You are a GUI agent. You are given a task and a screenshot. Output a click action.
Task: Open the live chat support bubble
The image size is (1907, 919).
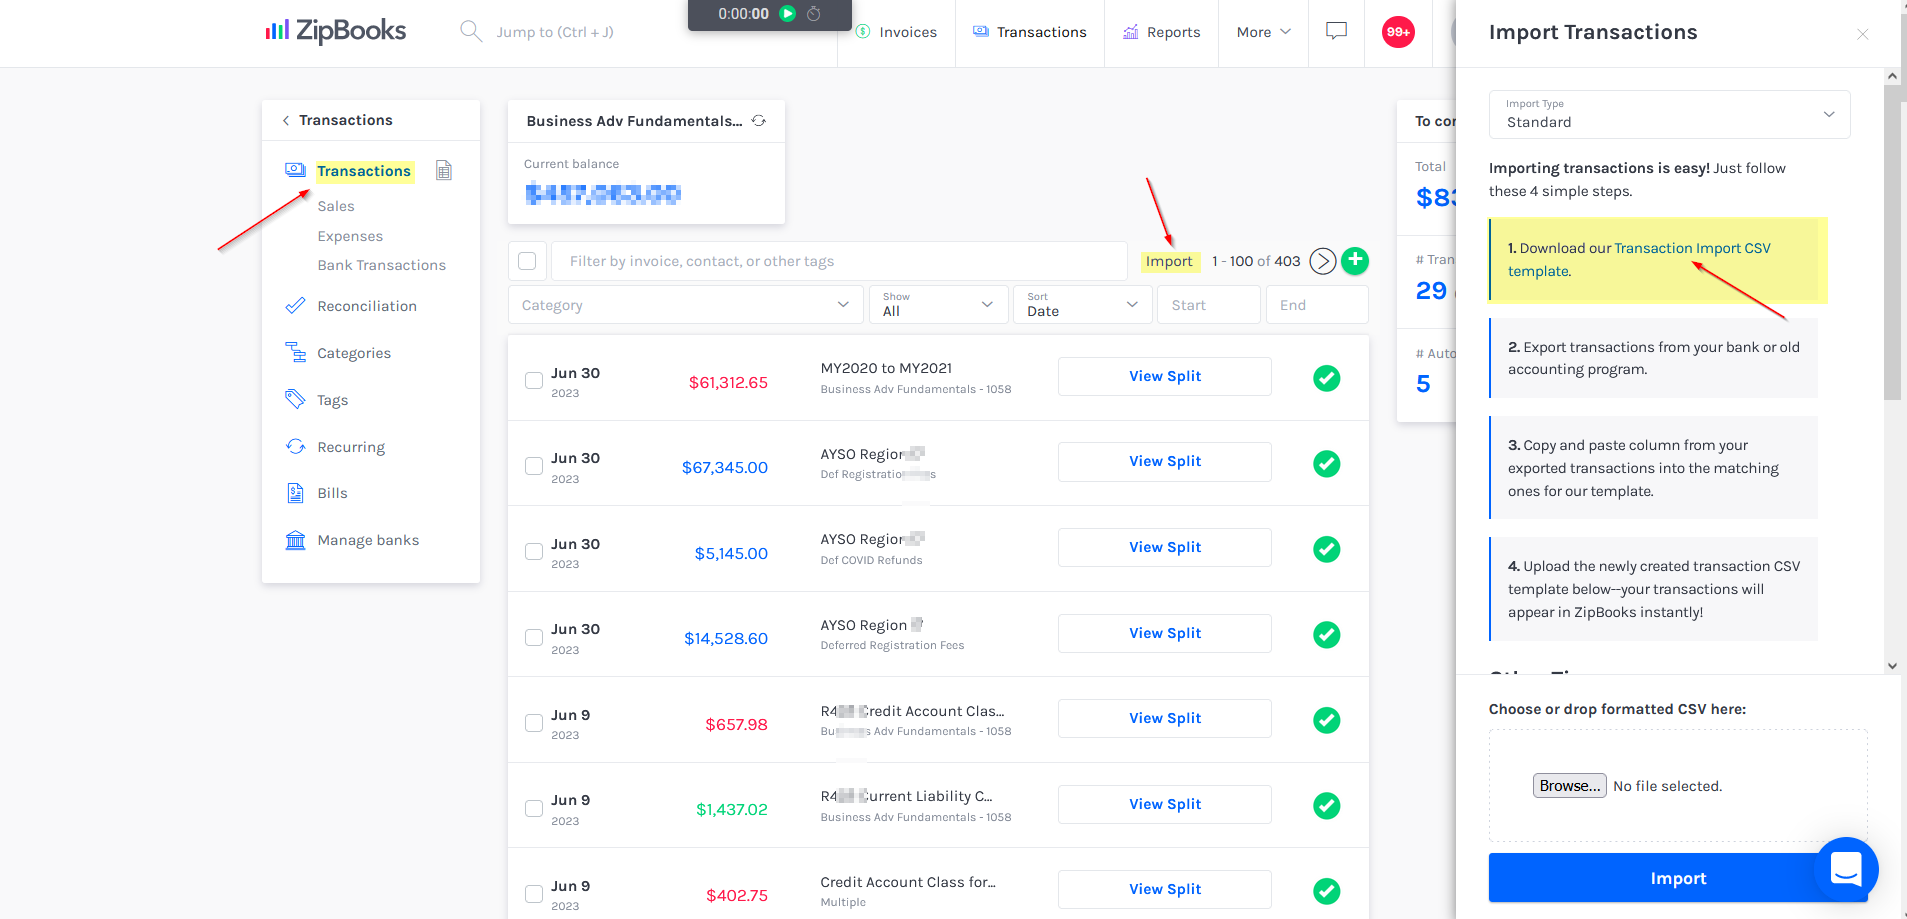point(1845,868)
